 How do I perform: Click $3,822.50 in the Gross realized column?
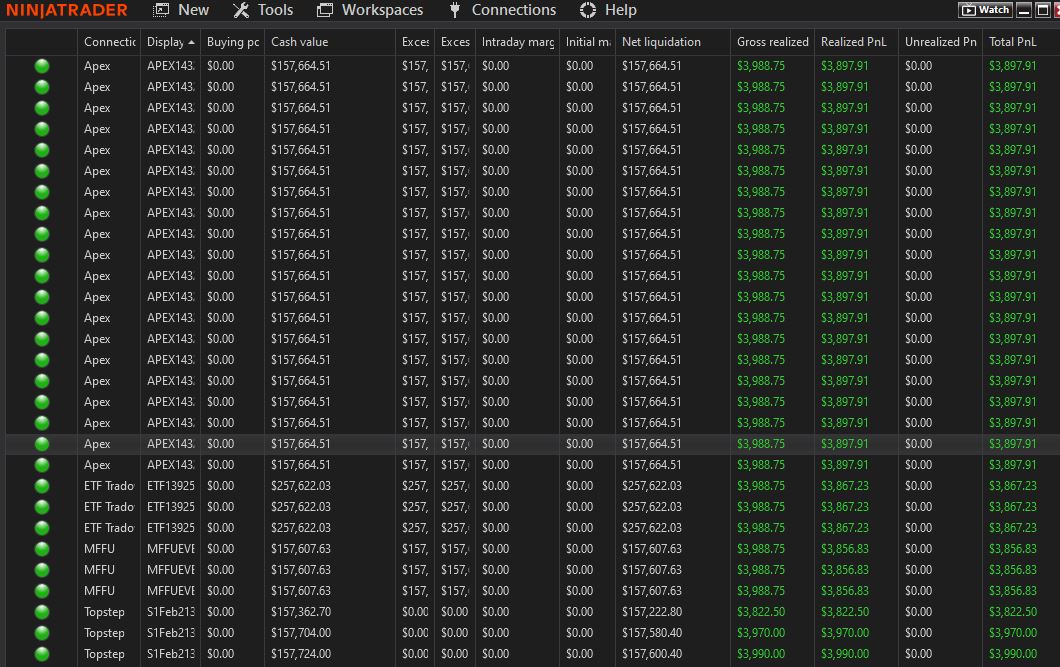tap(761, 612)
